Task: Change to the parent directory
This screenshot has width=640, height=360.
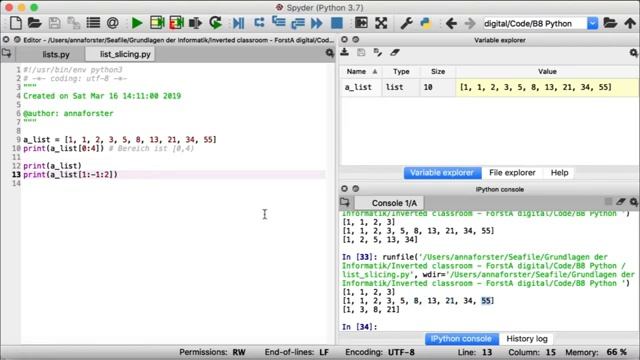Action: click(x=630, y=23)
